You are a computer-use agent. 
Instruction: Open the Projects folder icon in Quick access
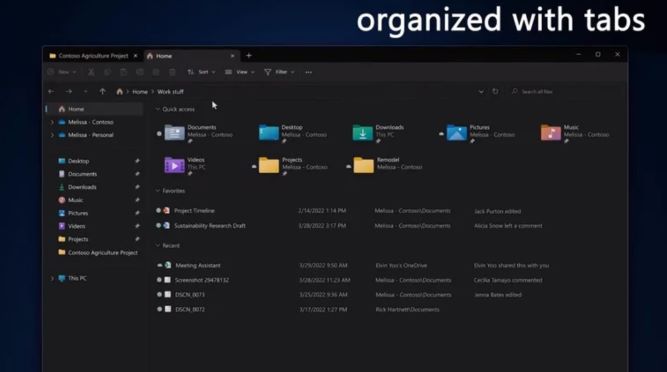coord(269,165)
